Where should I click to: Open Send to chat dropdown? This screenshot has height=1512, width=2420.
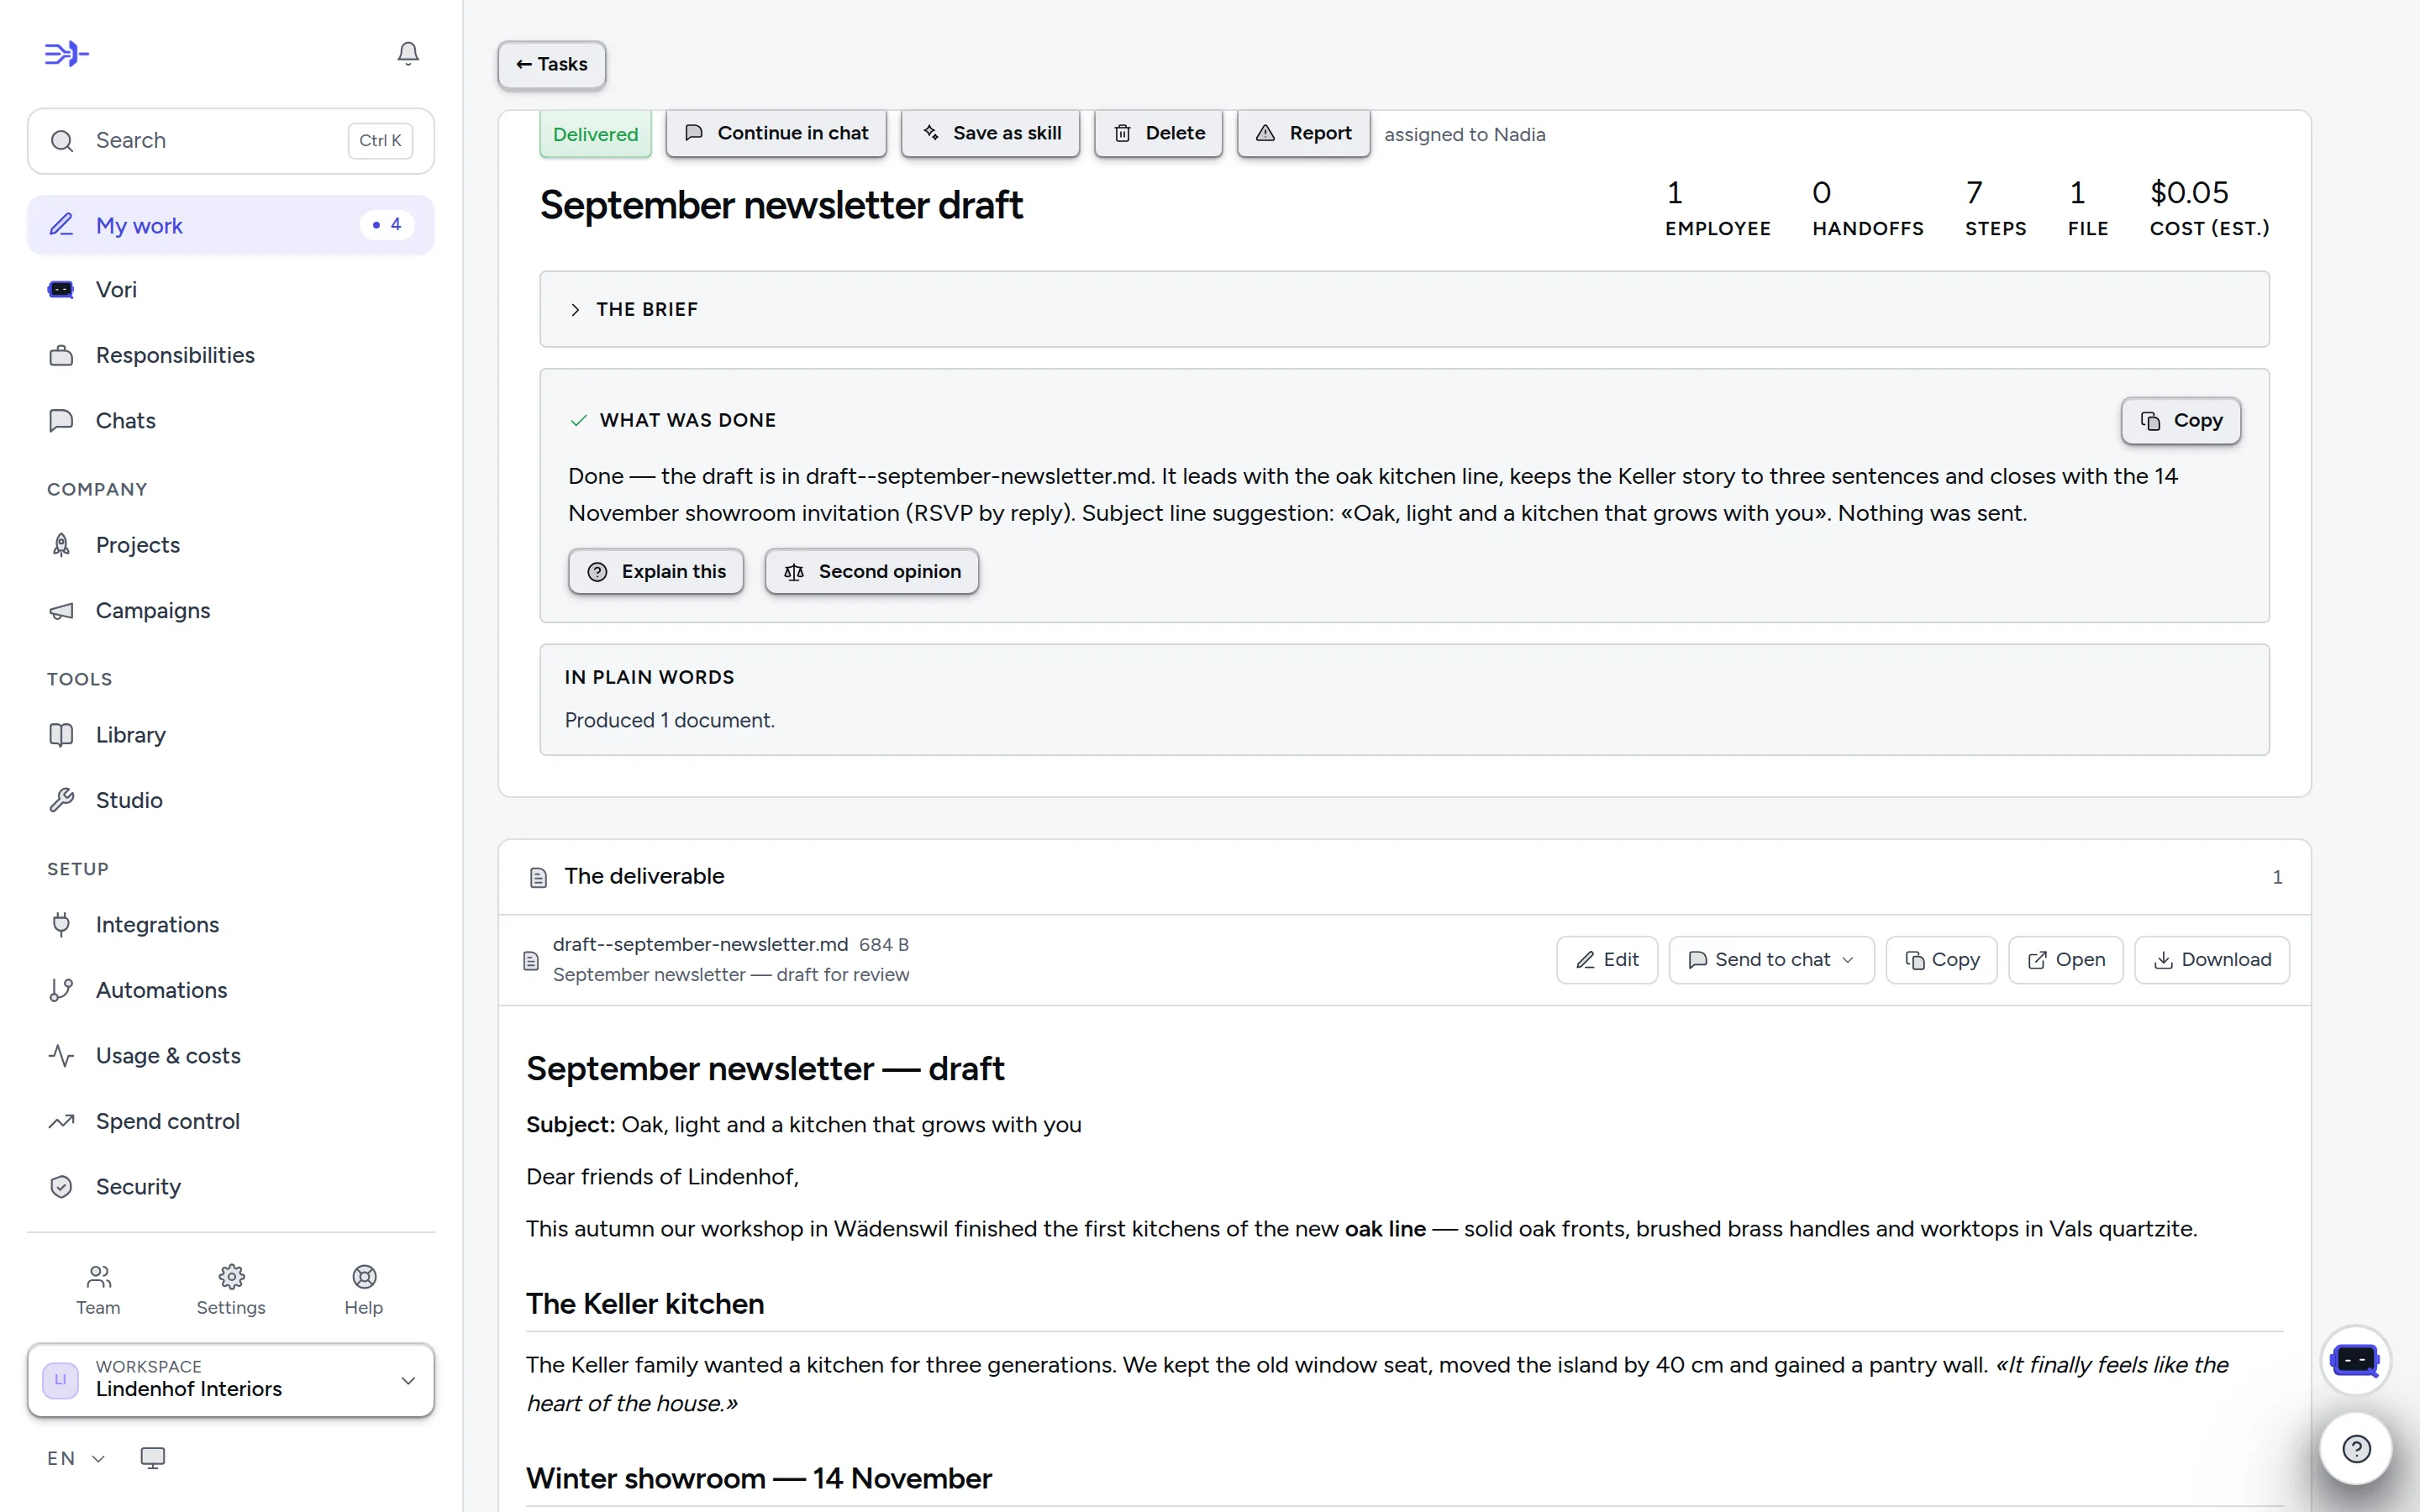click(1772, 960)
